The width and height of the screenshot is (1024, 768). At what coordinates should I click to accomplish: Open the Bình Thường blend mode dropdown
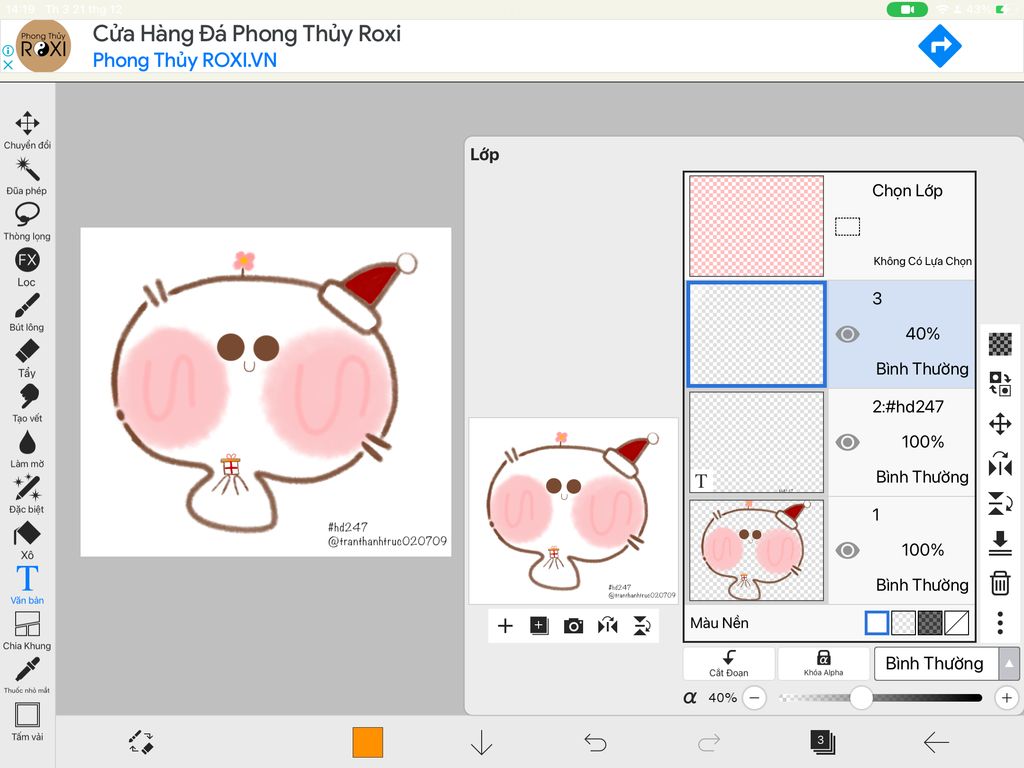(946, 664)
